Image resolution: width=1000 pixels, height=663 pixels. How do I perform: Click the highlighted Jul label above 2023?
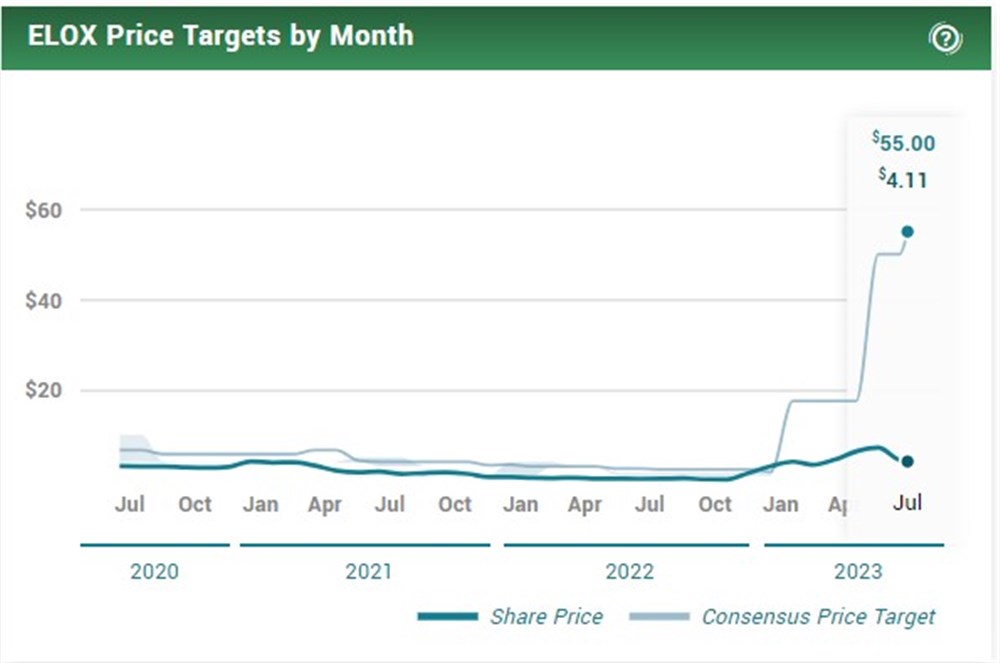[x=907, y=502]
